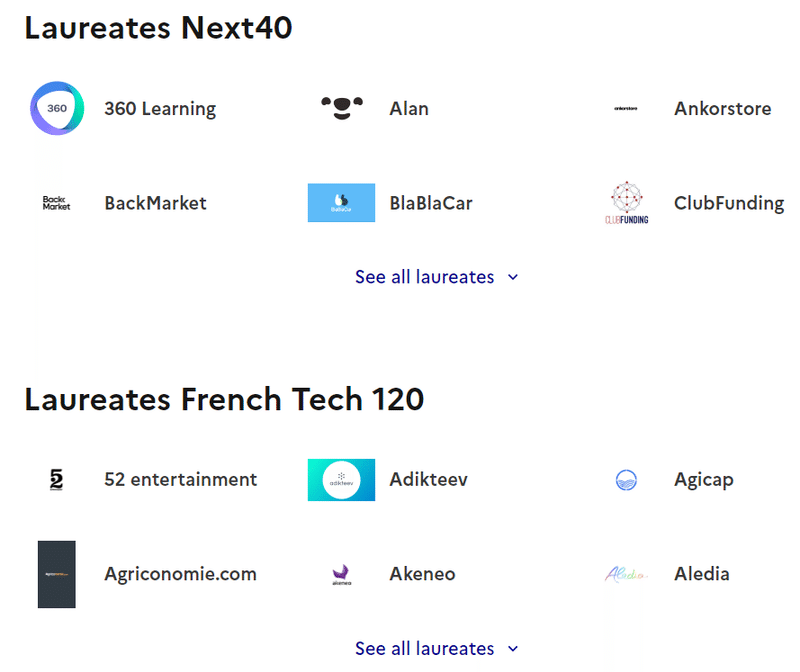800x672 pixels.
Task: Click the chevron beside Next40 See all laureates
Action: pos(513,277)
